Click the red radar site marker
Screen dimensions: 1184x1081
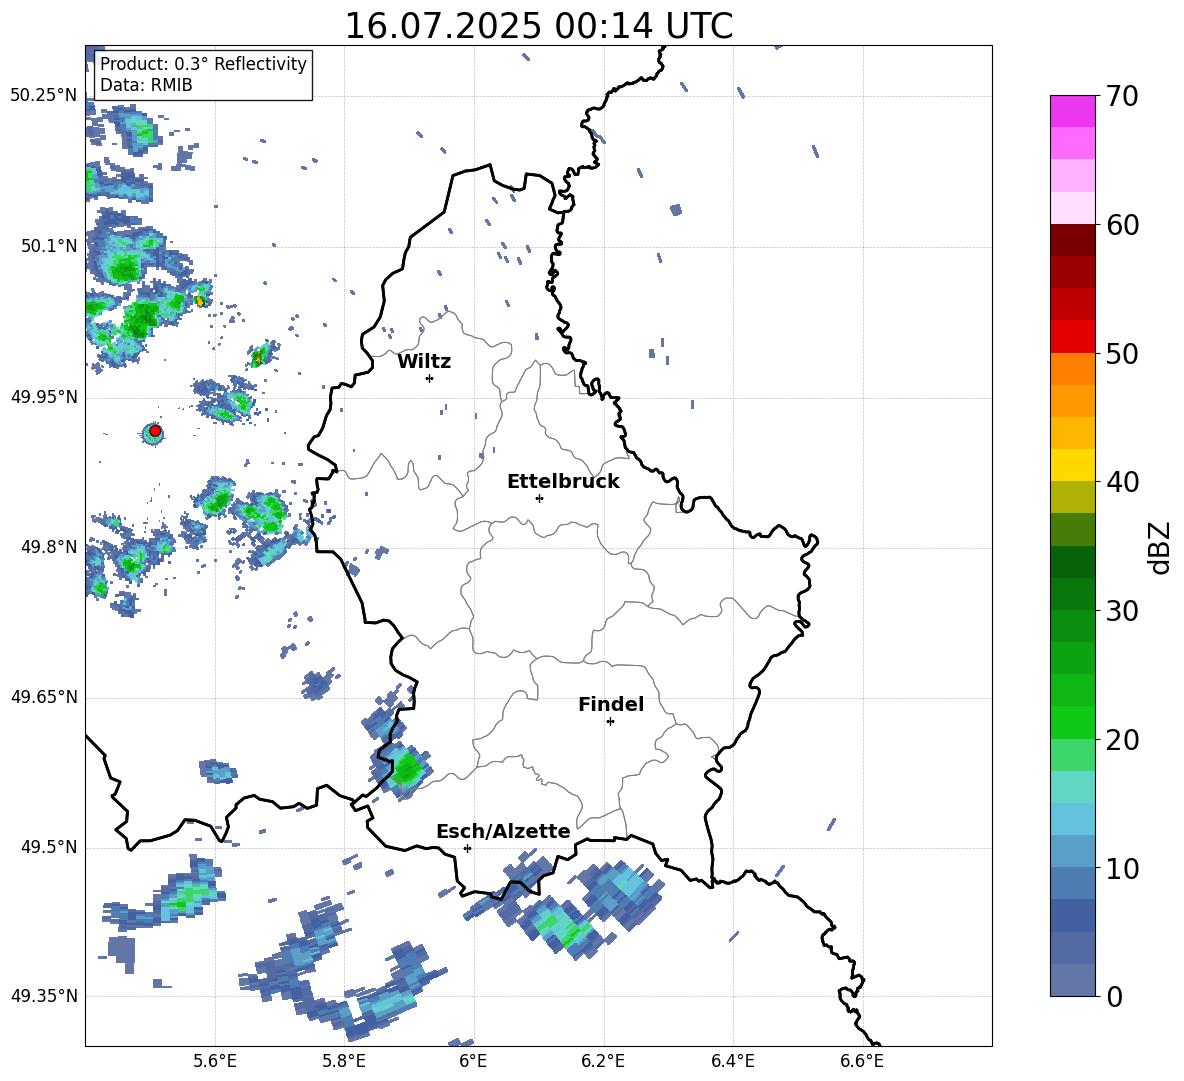[x=155, y=431]
